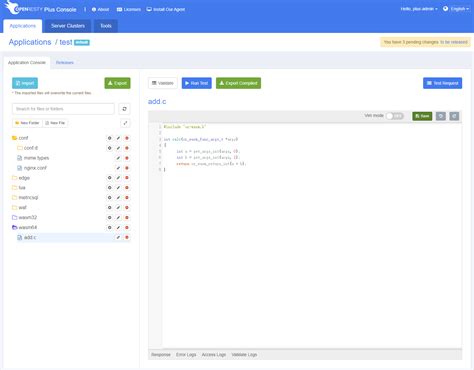Switch to the Server Clusters tab

(68, 26)
